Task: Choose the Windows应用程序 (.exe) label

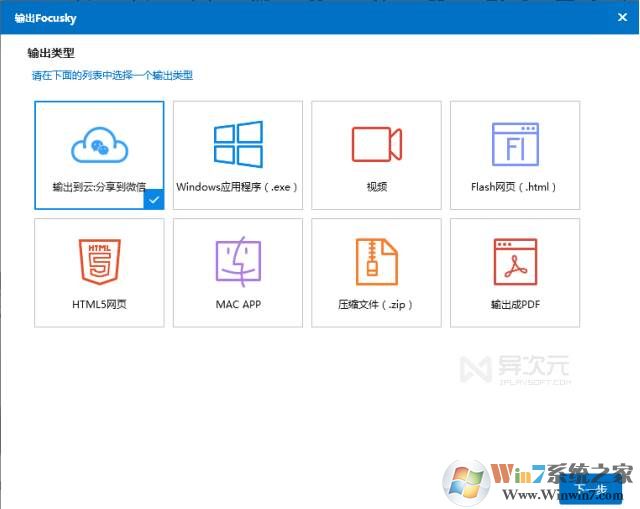Action: point(238,187)
